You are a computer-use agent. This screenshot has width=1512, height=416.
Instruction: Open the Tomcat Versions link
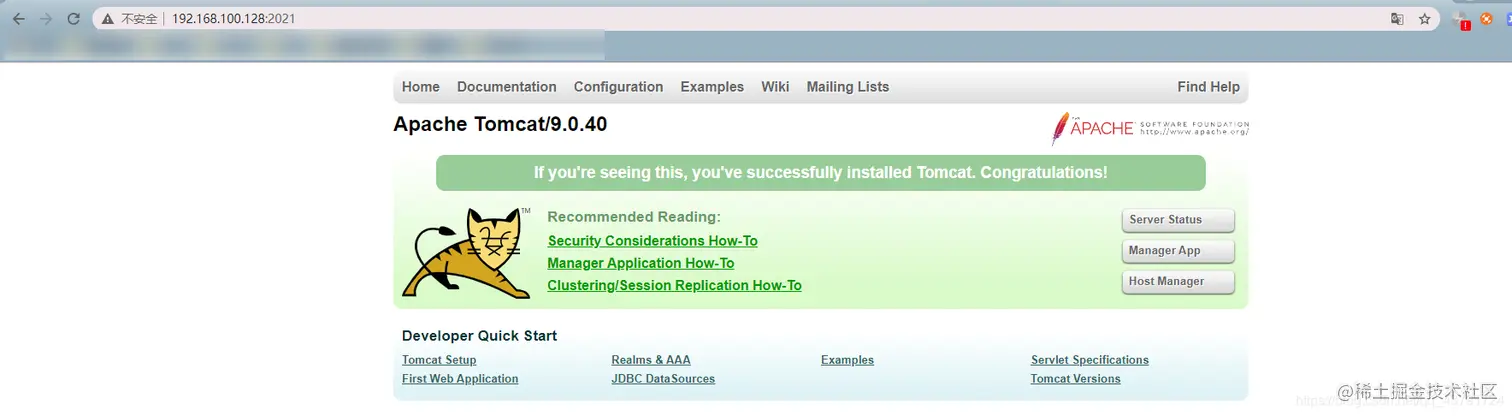(x=1076, y=379)
